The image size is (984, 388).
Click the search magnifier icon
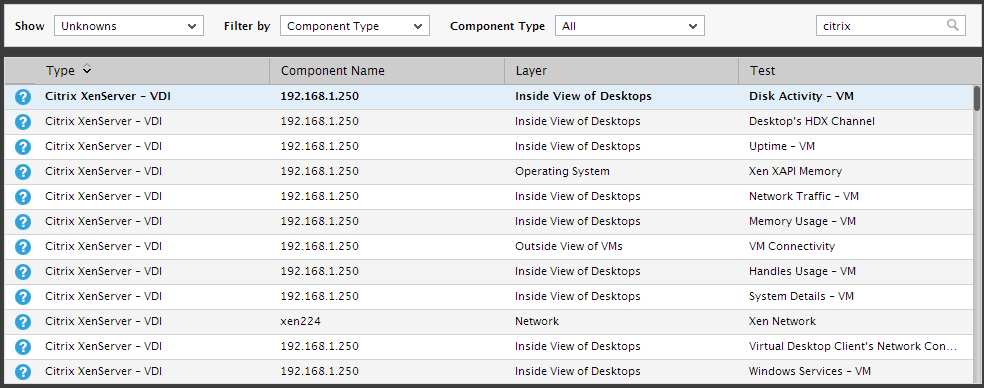(x=953, y=26)
